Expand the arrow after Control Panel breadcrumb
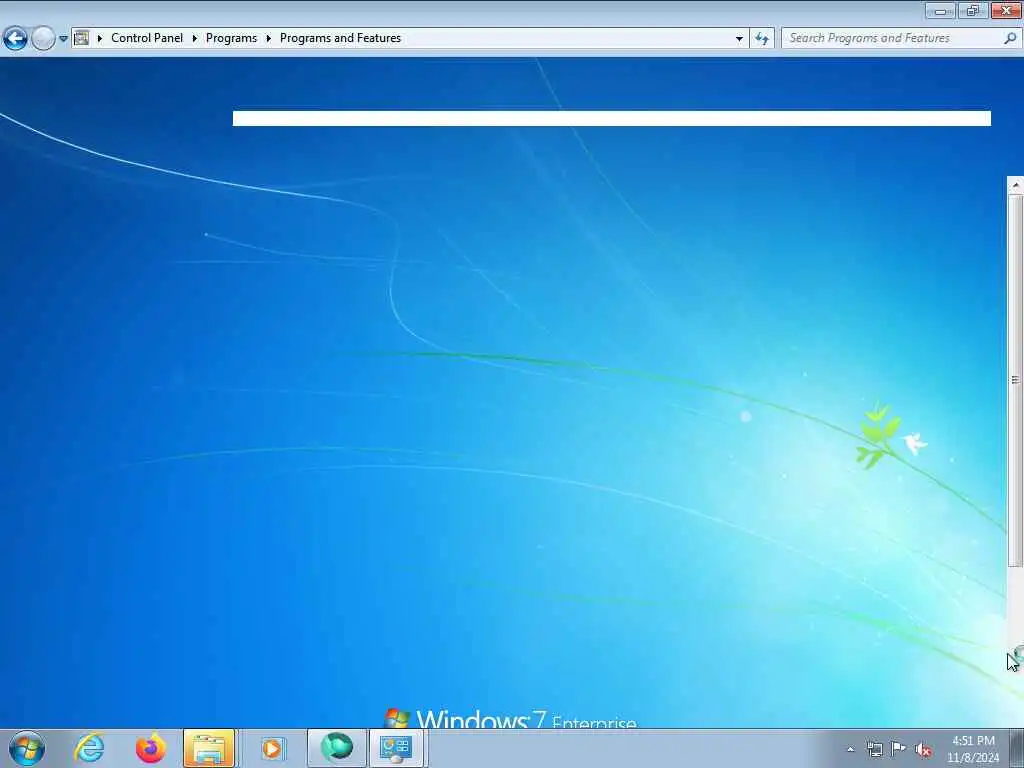The height and width of the screenshot is (768, 1024). 195,39
